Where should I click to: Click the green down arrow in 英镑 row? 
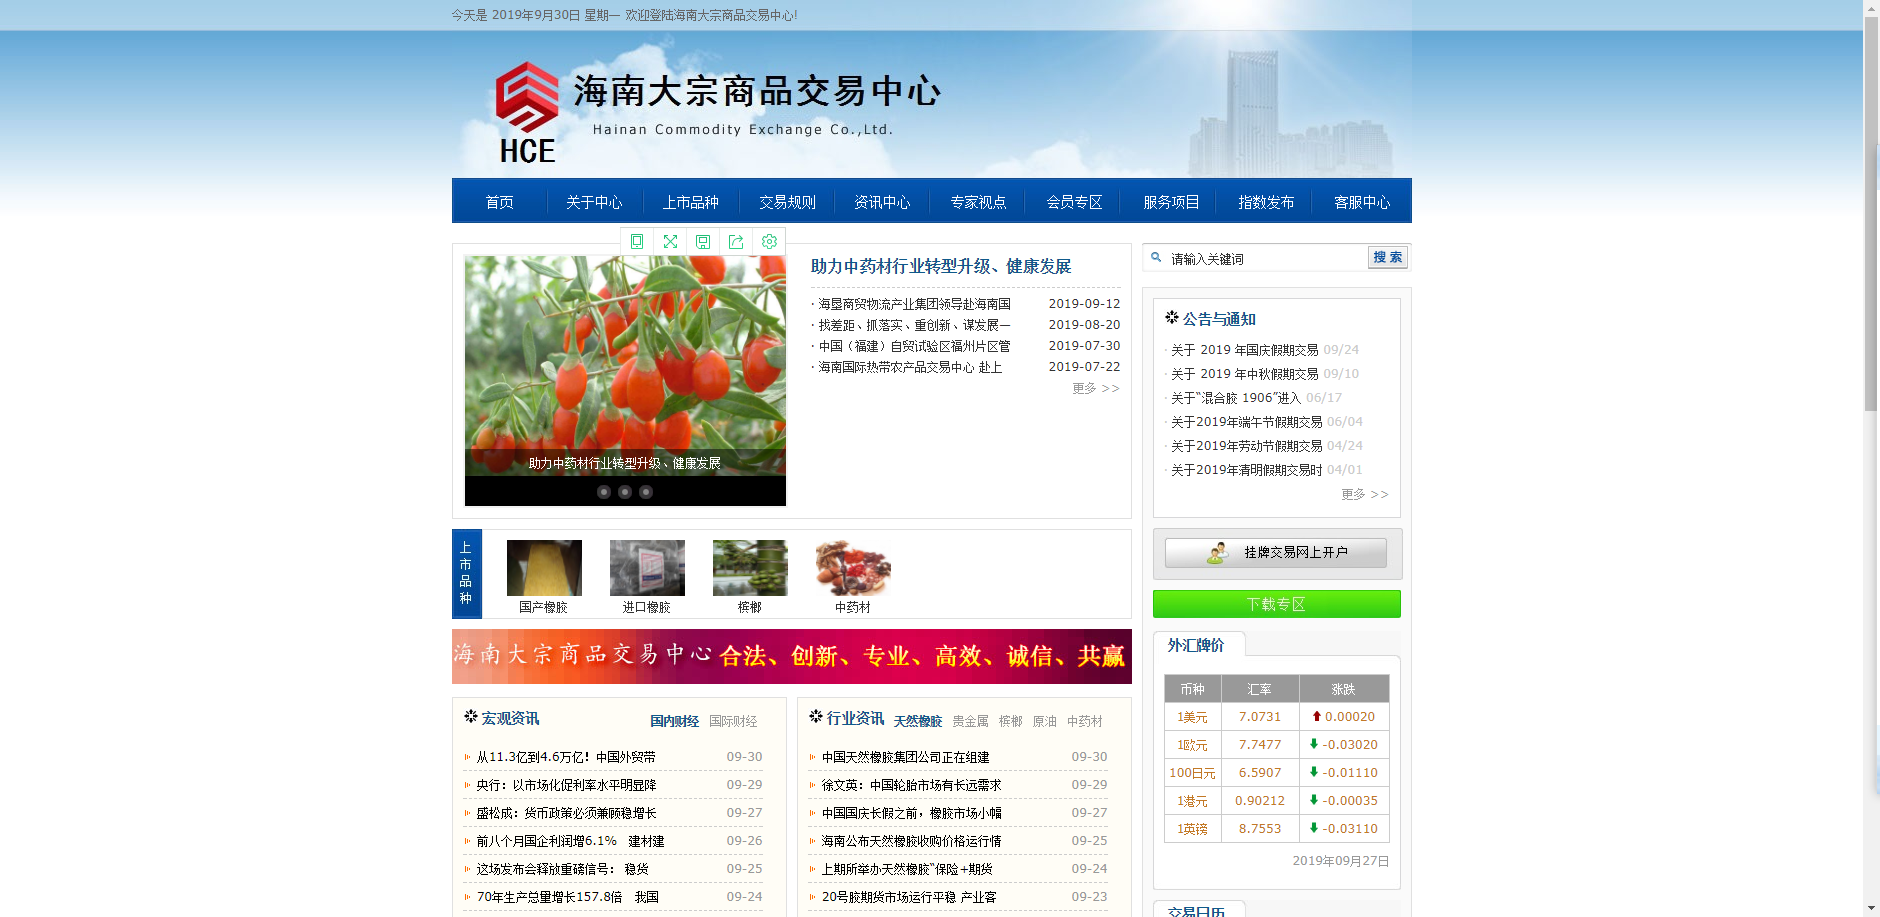(x=1314, y=828)
